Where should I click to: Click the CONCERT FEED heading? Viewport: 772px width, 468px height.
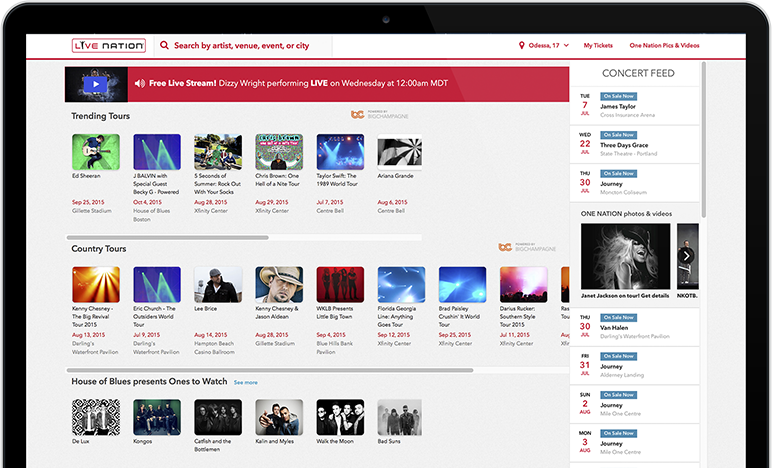pos(638,73)
